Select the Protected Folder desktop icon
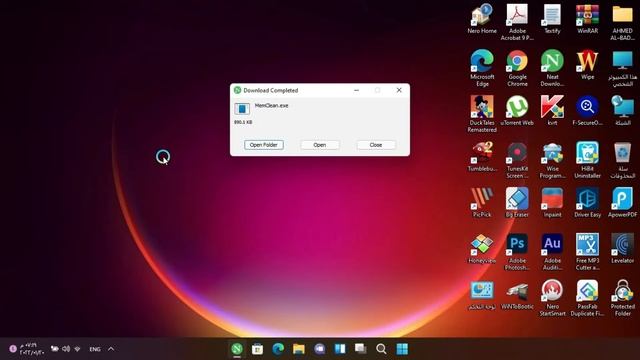 [622, 297]
